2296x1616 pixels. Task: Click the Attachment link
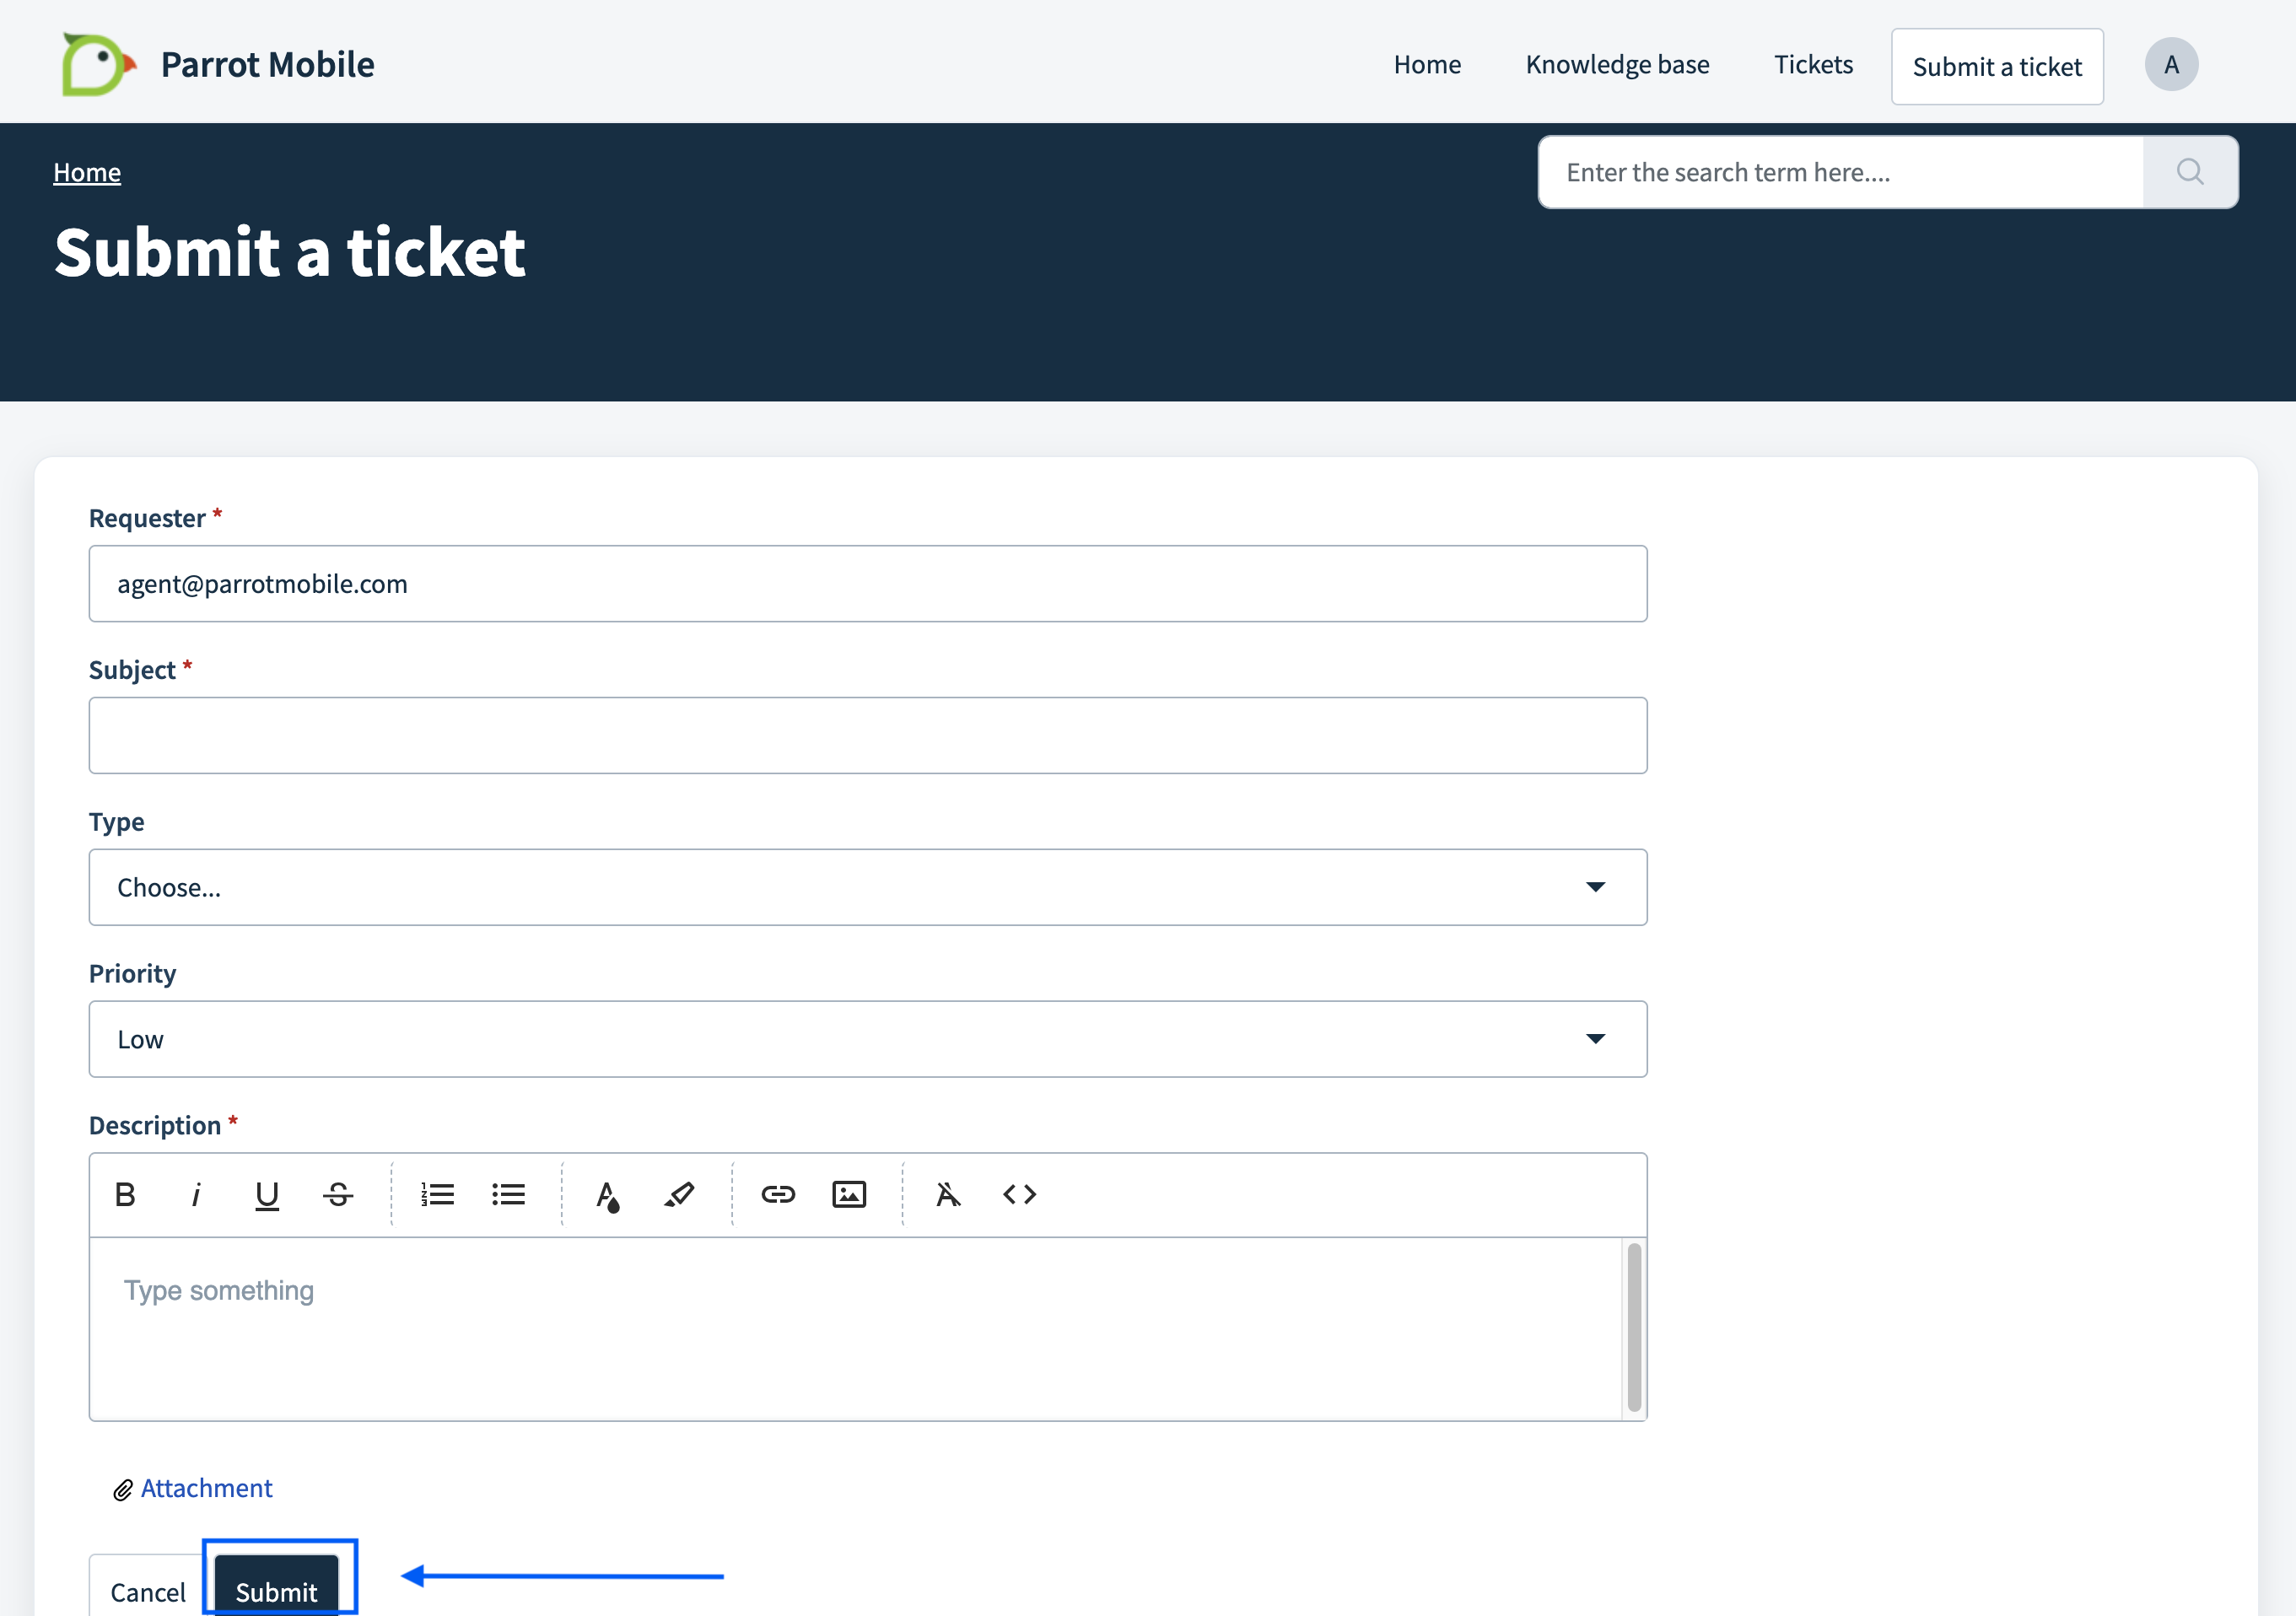205,1488
